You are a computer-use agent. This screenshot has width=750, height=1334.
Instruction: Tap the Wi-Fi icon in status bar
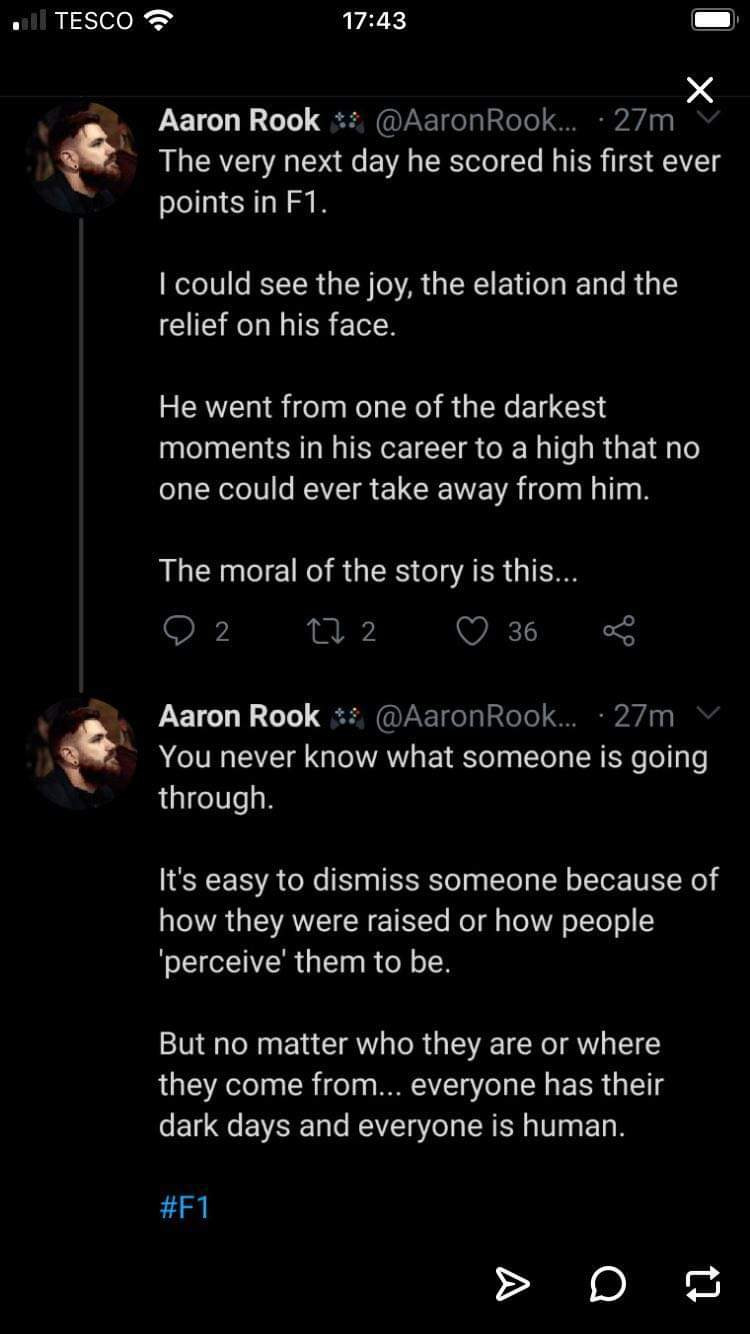(158, 21)
